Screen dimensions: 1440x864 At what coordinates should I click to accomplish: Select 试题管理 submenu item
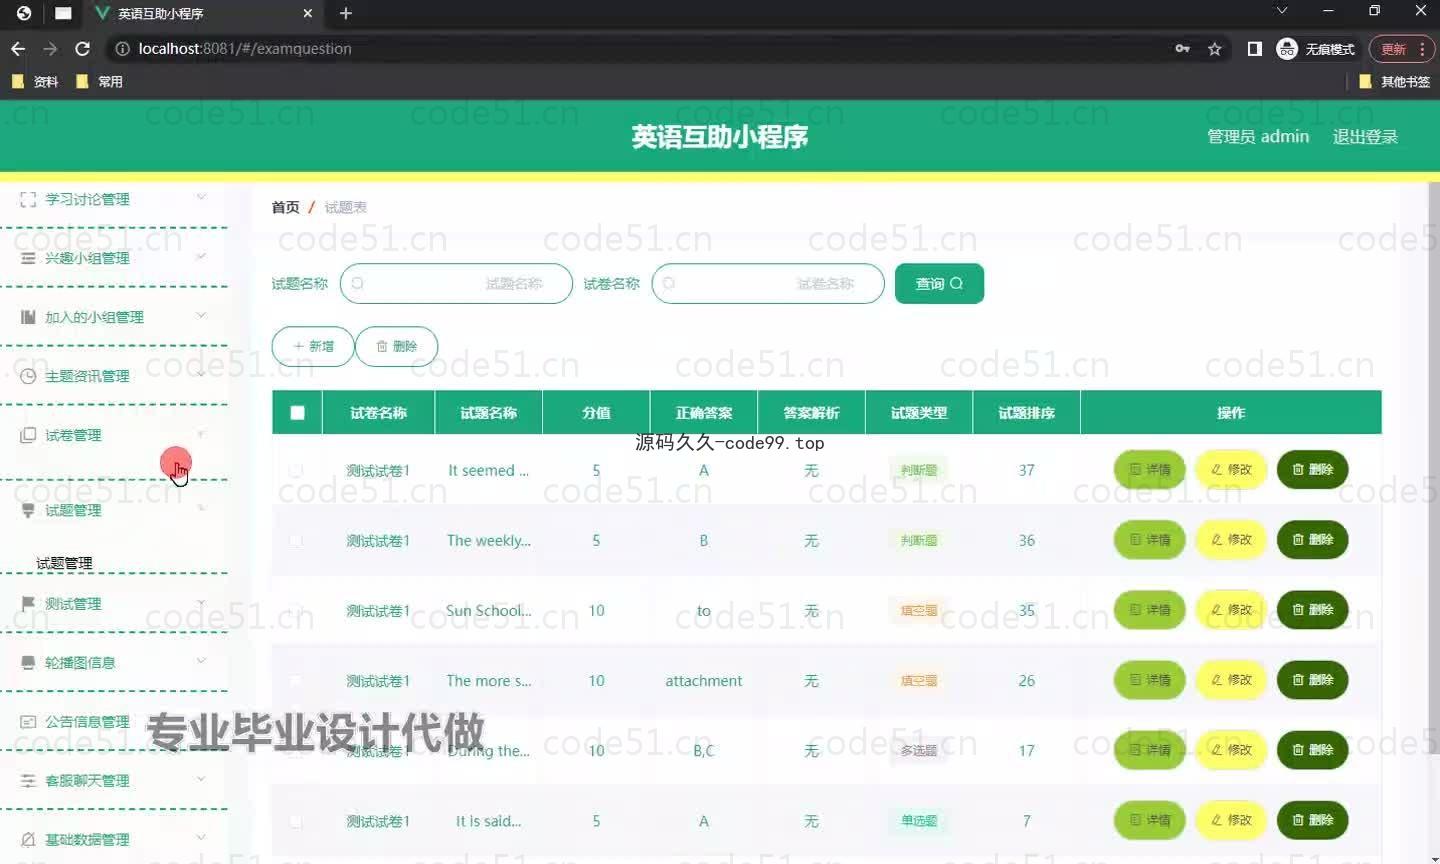(64, 563)
